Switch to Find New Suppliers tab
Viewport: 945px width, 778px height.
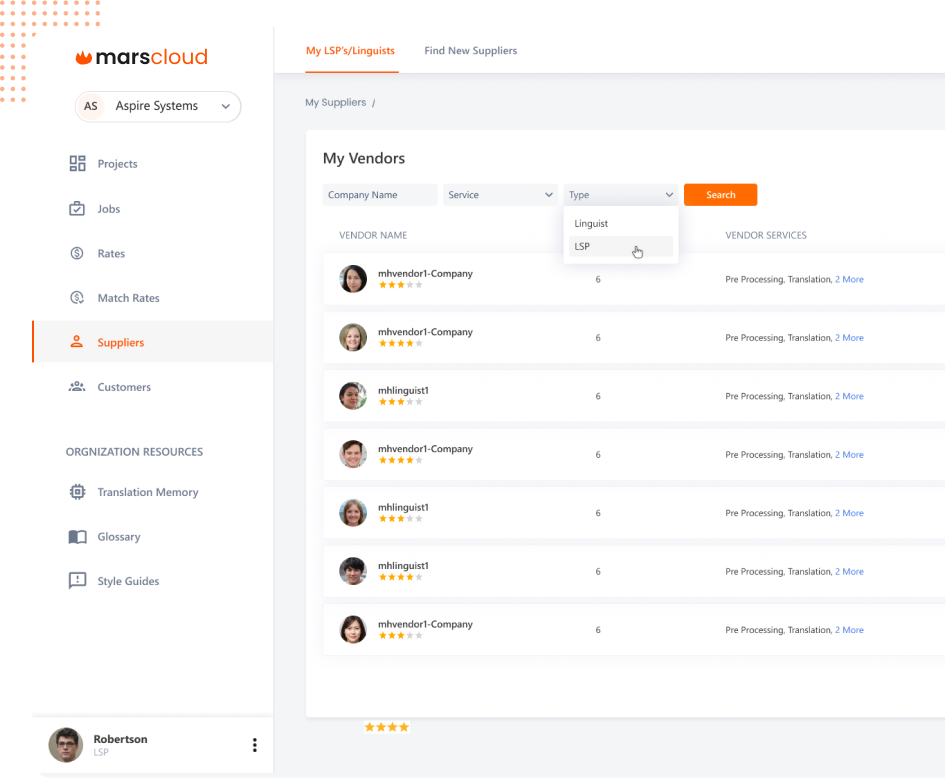click(x=470, y=51)
